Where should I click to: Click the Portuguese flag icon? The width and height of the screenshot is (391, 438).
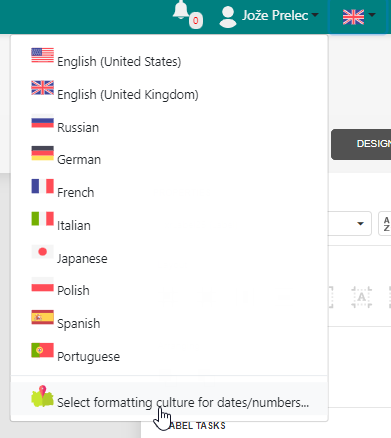point(42,350)
